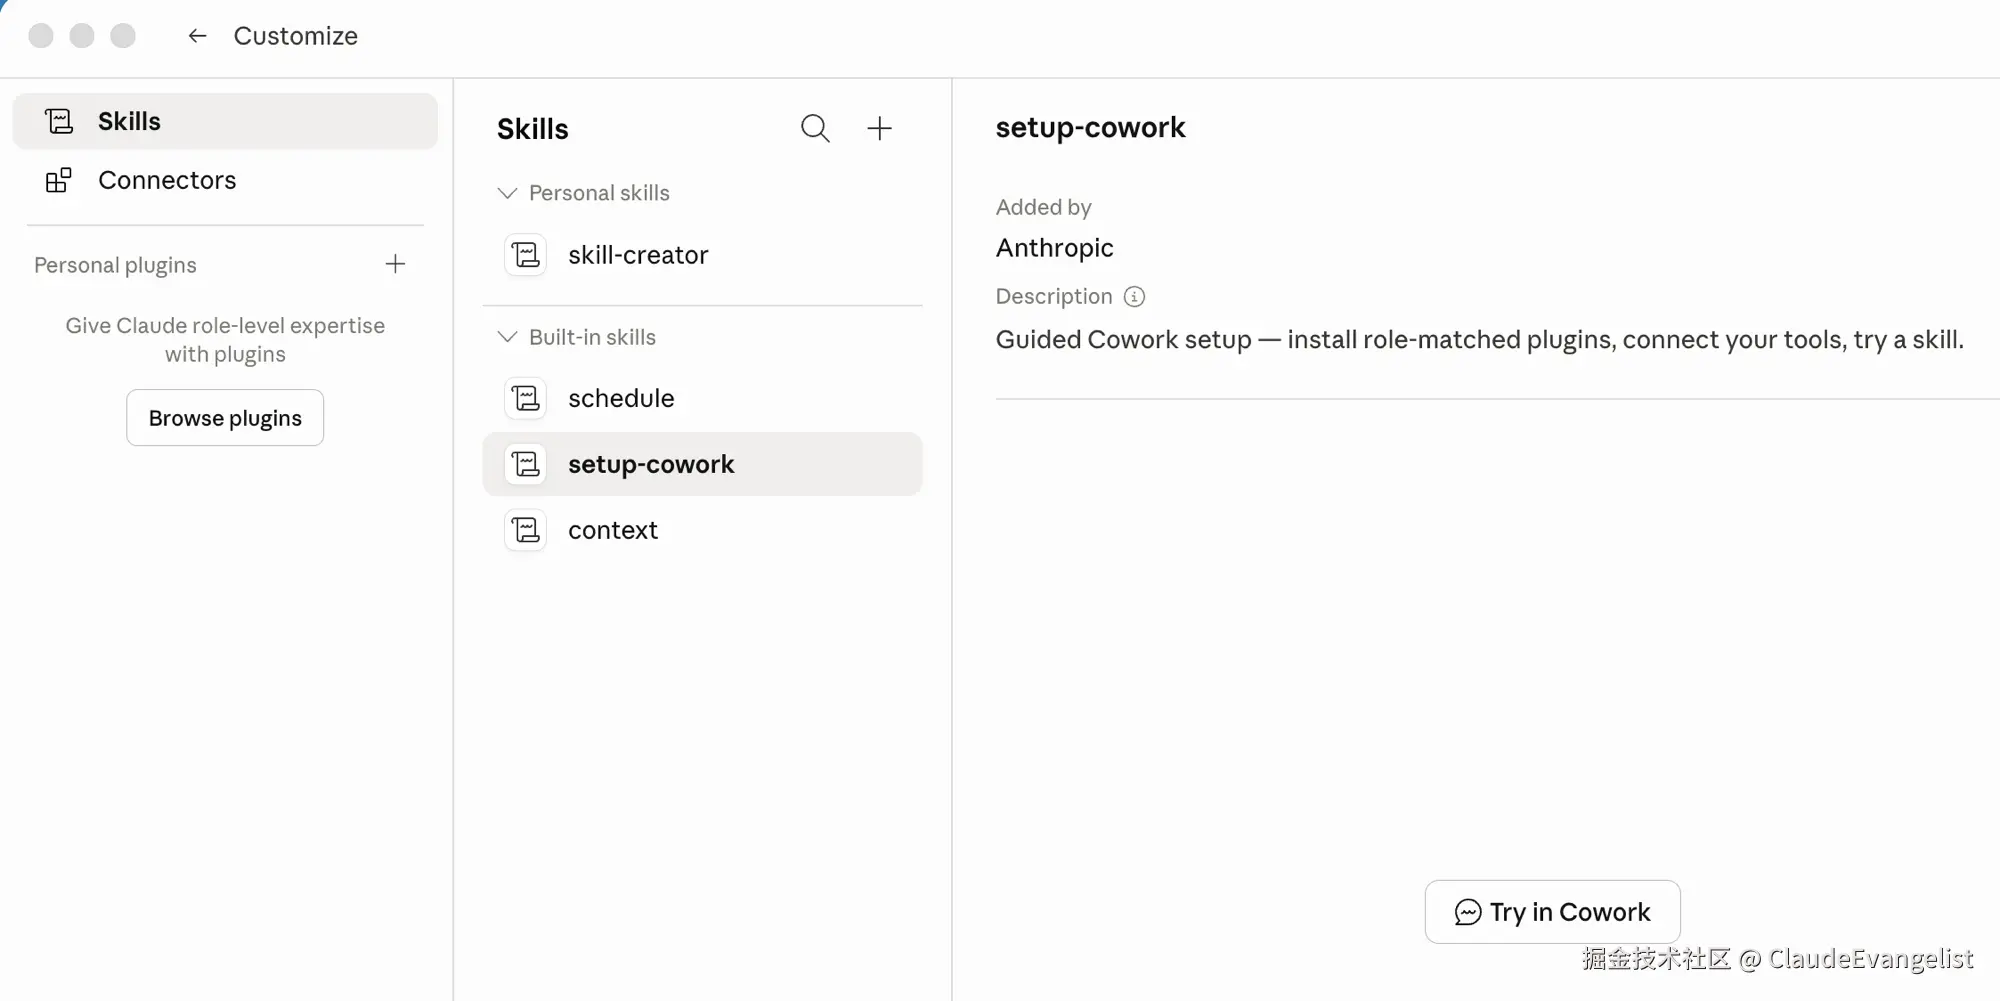Select the schedule skill in list
Viewport: 2000px width, 1001px height.
pos(702,398)
